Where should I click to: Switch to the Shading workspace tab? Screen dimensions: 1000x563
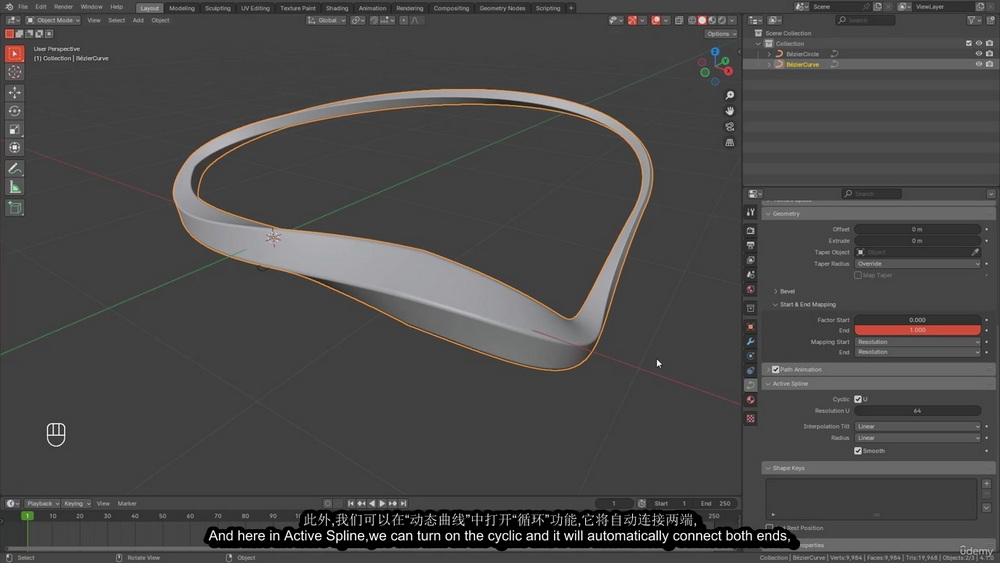(337, 8)
